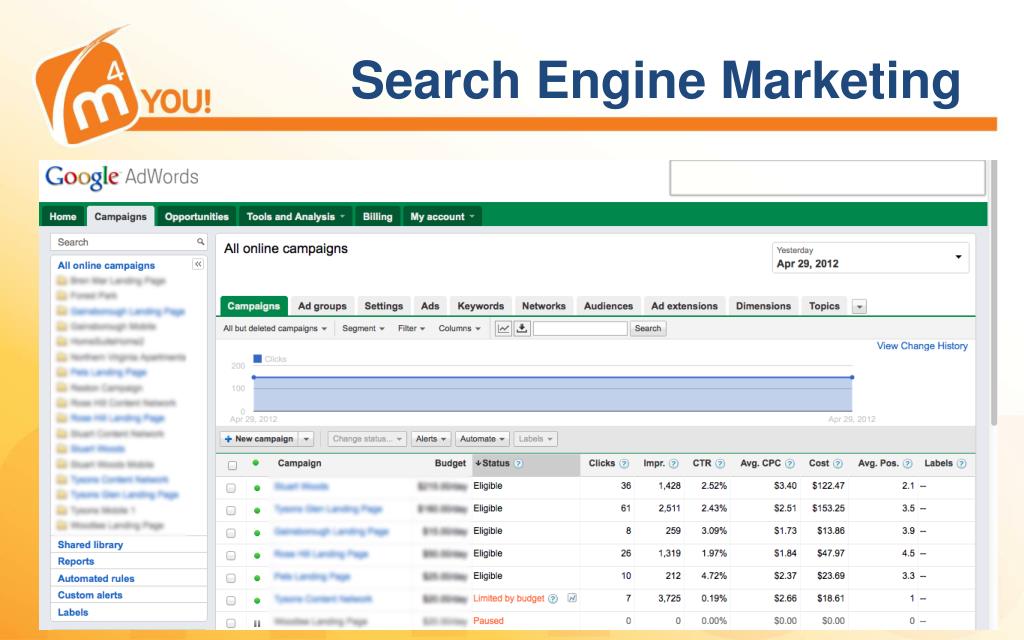
Task: Open the Change status dropdown
Action: pos(367,439)
